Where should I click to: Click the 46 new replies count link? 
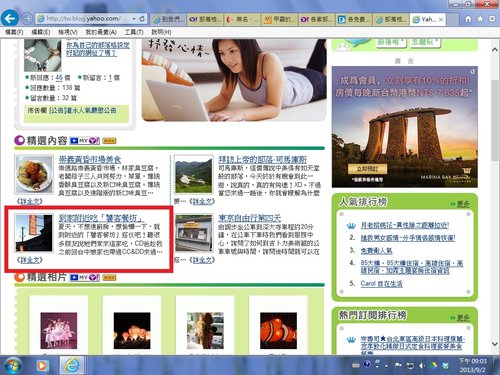[x=59, y=78]
